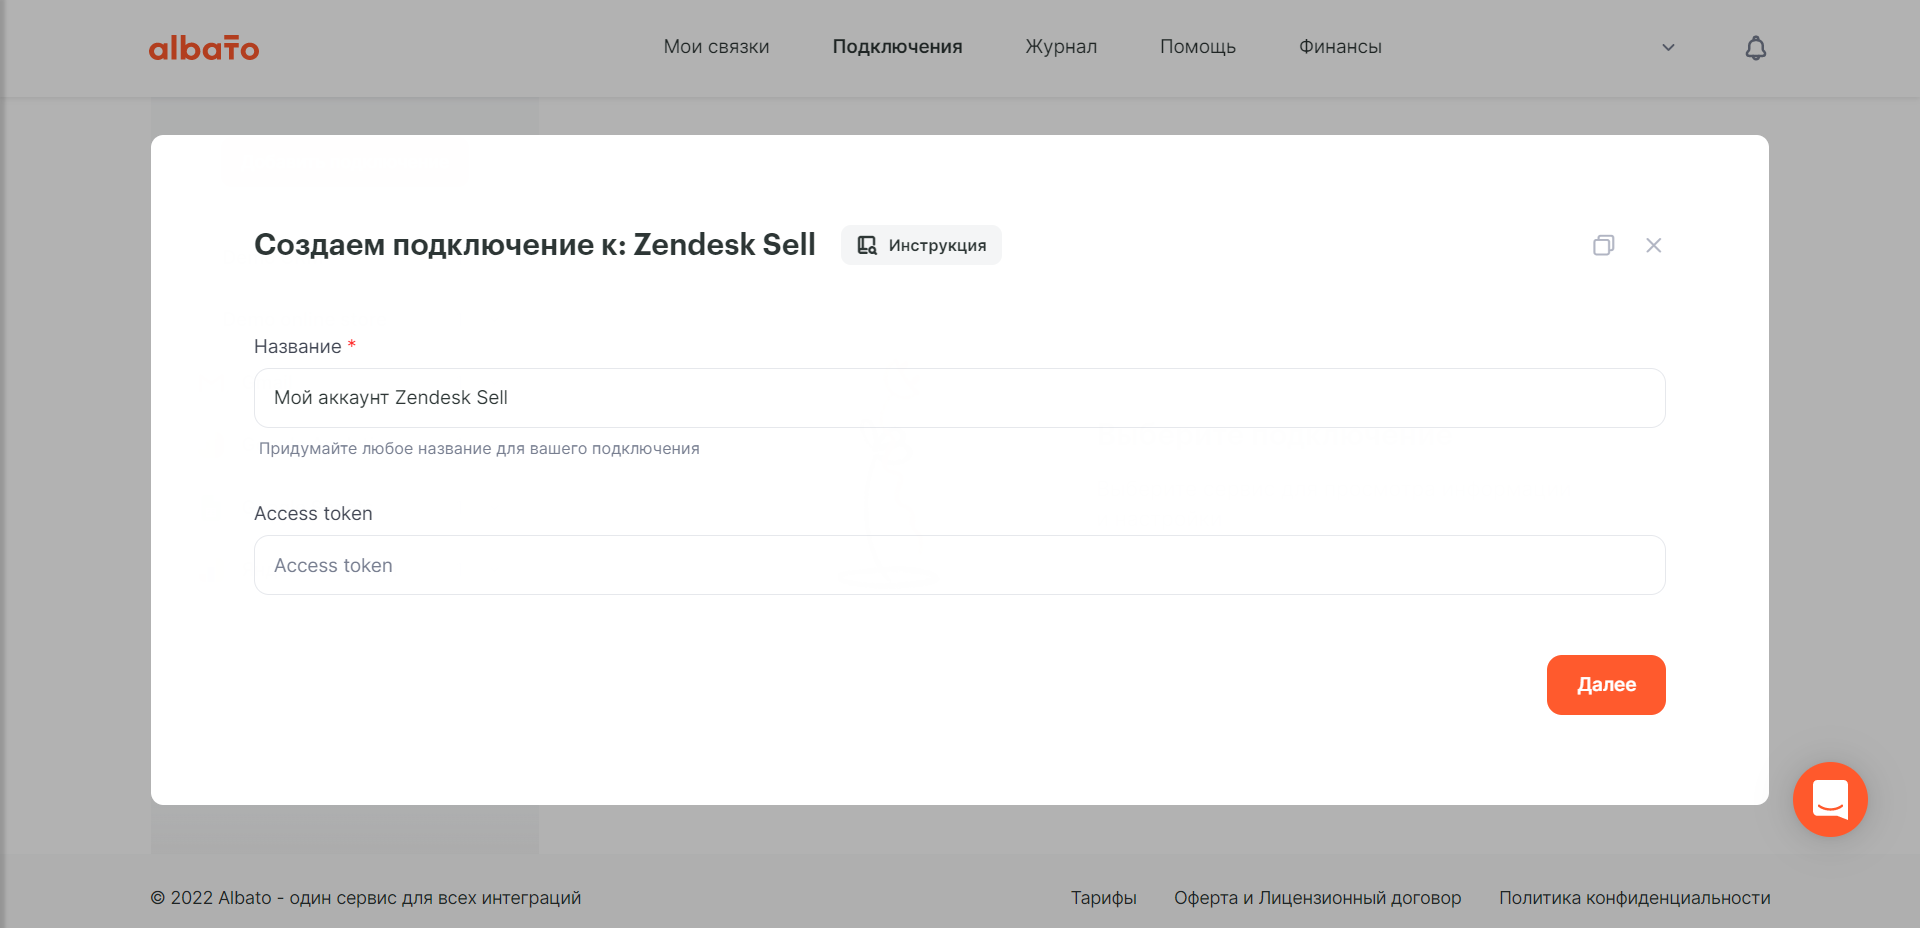Open the Журнал menu item
Viewport: 1920px width, 928px height.
pyautogui.click(x=1061, y=47)
